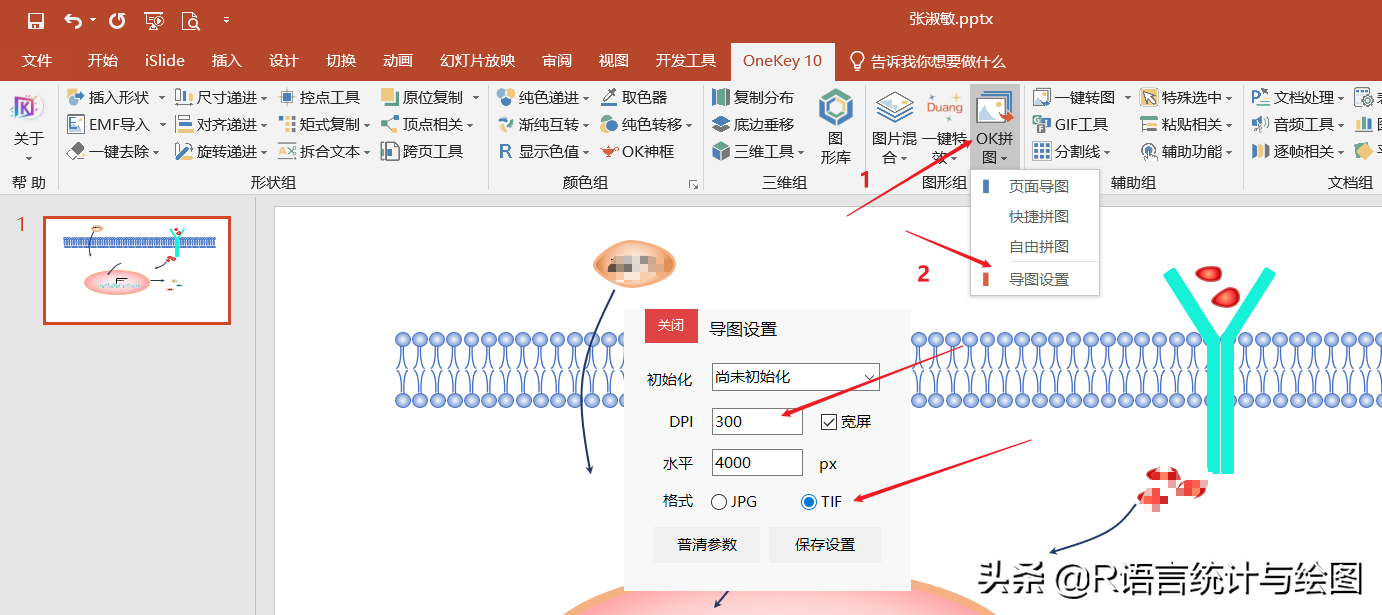Click the 水平 pixel input field
Viewport: 1382px width, 615px height.
[x=757, y=463]
